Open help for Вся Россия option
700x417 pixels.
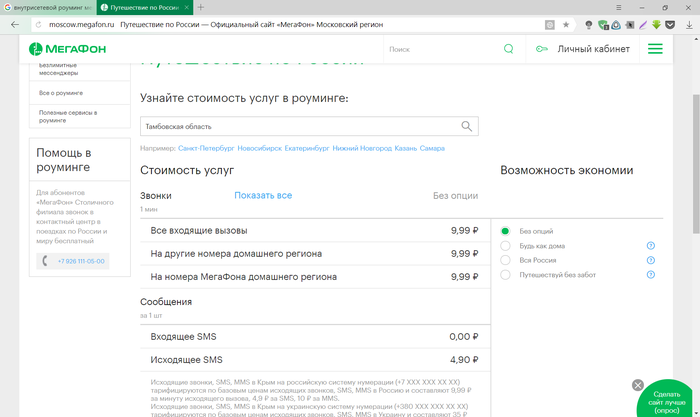click(651, 260)
